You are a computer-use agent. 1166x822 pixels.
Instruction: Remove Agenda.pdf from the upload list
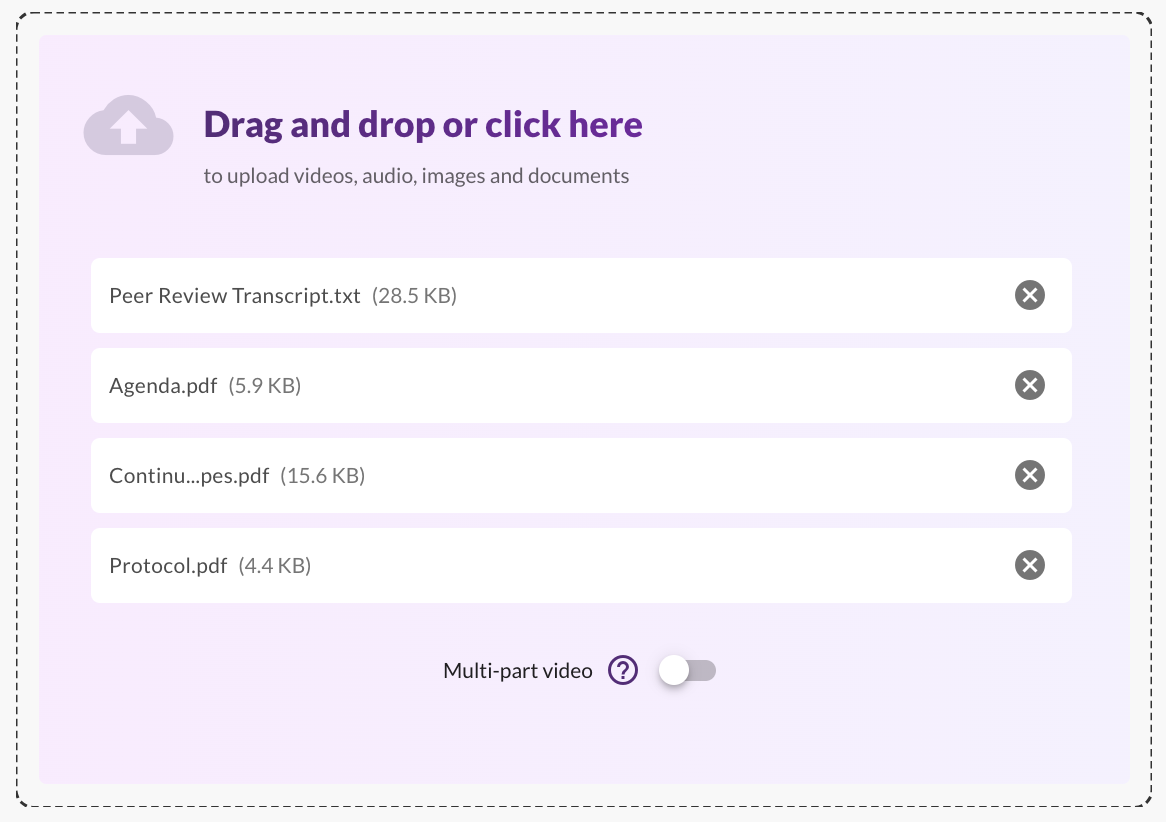[1029, 385]
